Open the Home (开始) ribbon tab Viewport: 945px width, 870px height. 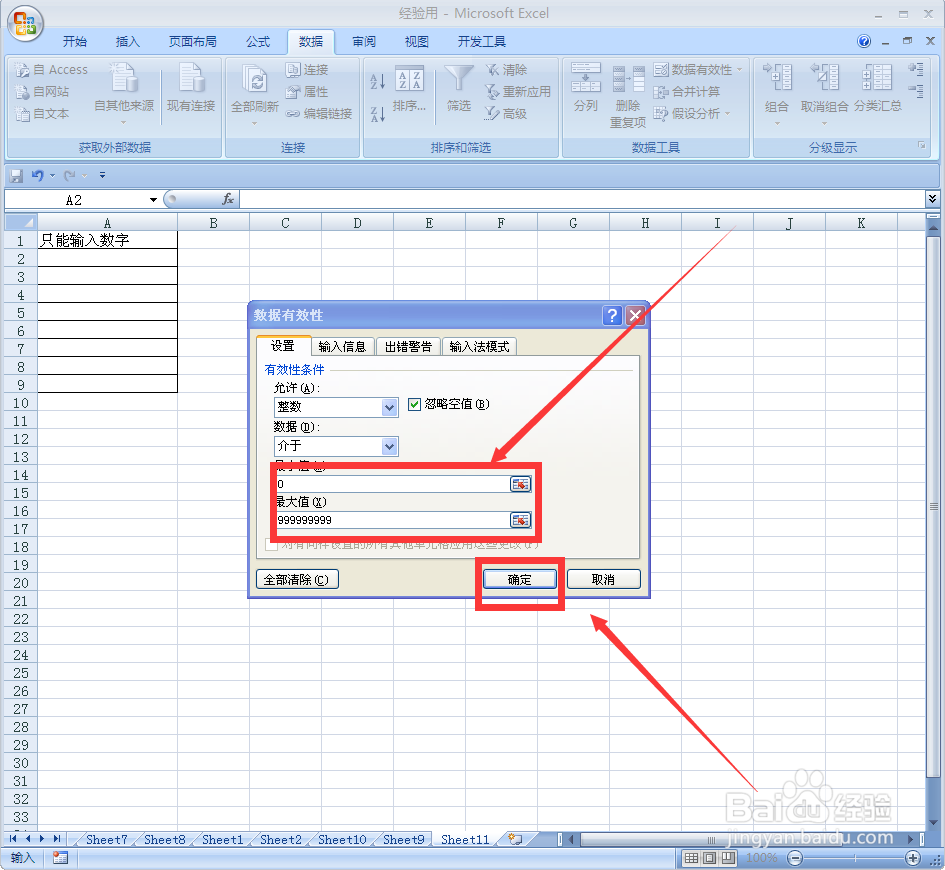tap(75, 41)
